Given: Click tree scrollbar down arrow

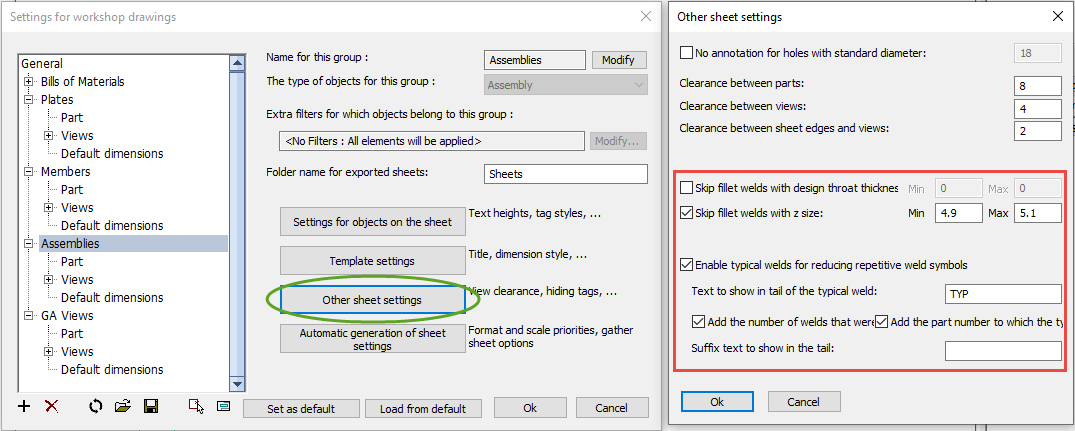Looking at the screenshot, I should pos(238,383).
